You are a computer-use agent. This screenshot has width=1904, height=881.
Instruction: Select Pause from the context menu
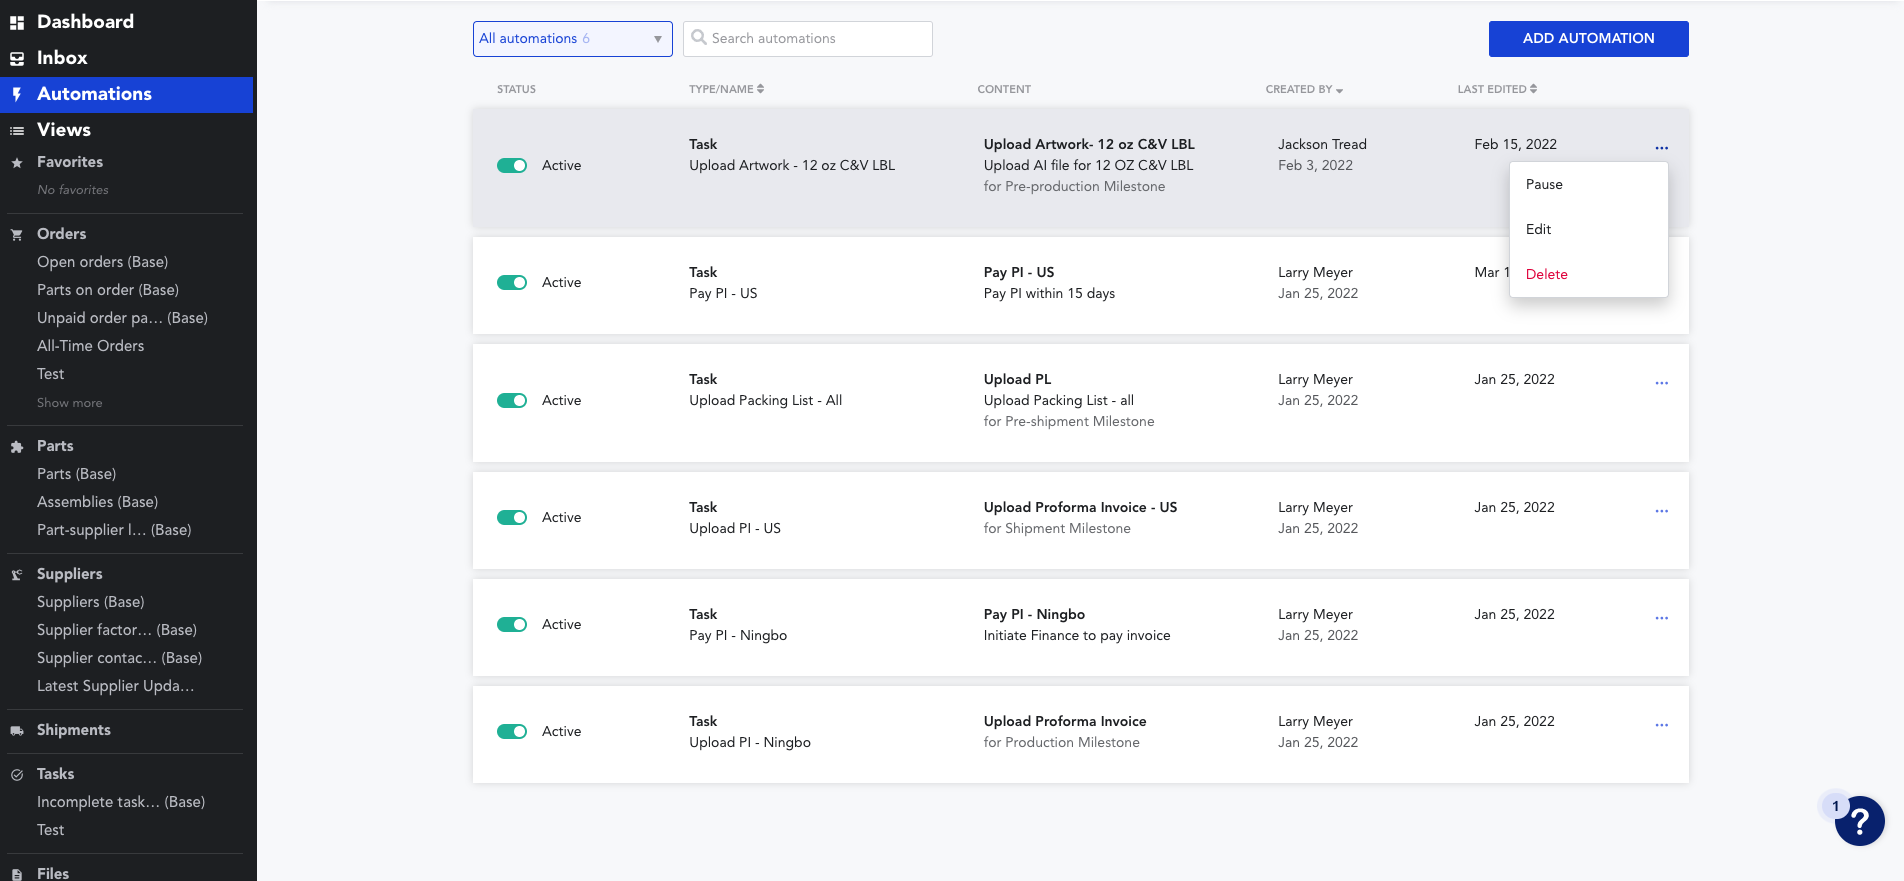[x=1544, y=184]
